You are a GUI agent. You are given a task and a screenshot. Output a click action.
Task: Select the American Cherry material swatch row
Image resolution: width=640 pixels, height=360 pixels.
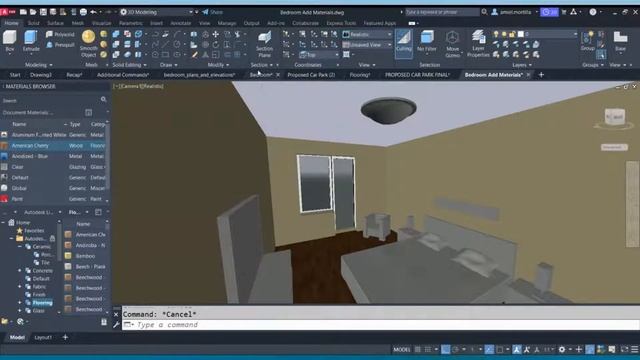54,145
